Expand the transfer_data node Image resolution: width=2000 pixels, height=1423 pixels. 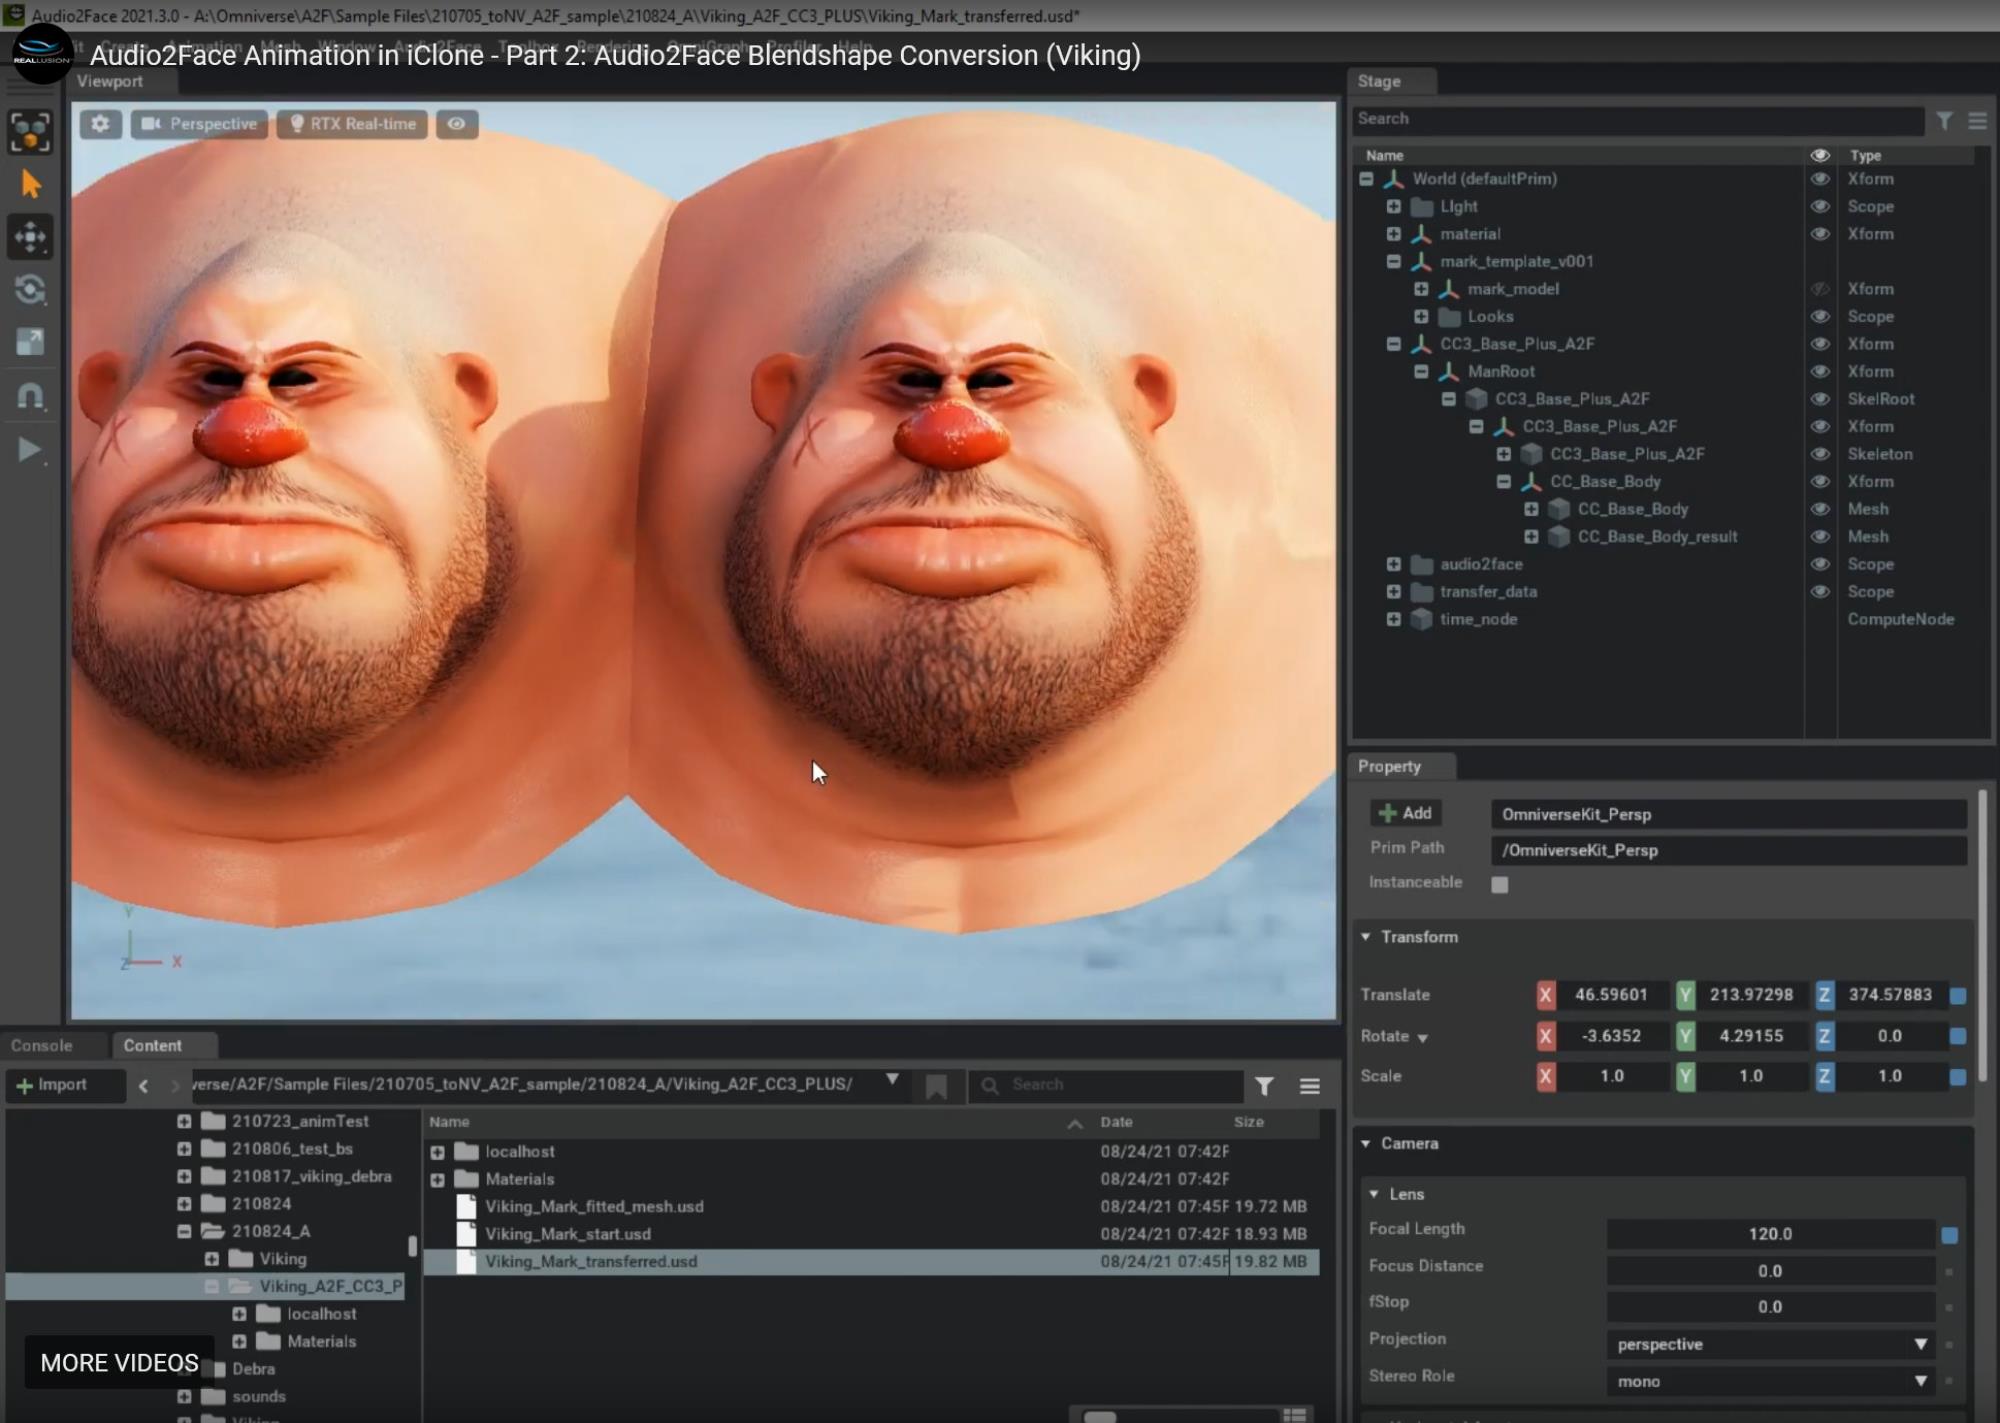pyautogui.click(x=1393, y=592)
